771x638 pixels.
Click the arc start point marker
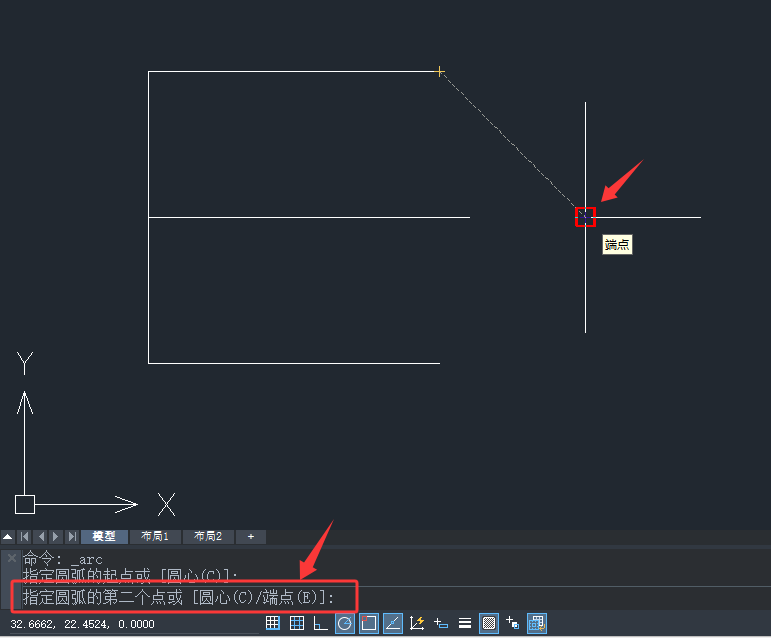(440, 72)
